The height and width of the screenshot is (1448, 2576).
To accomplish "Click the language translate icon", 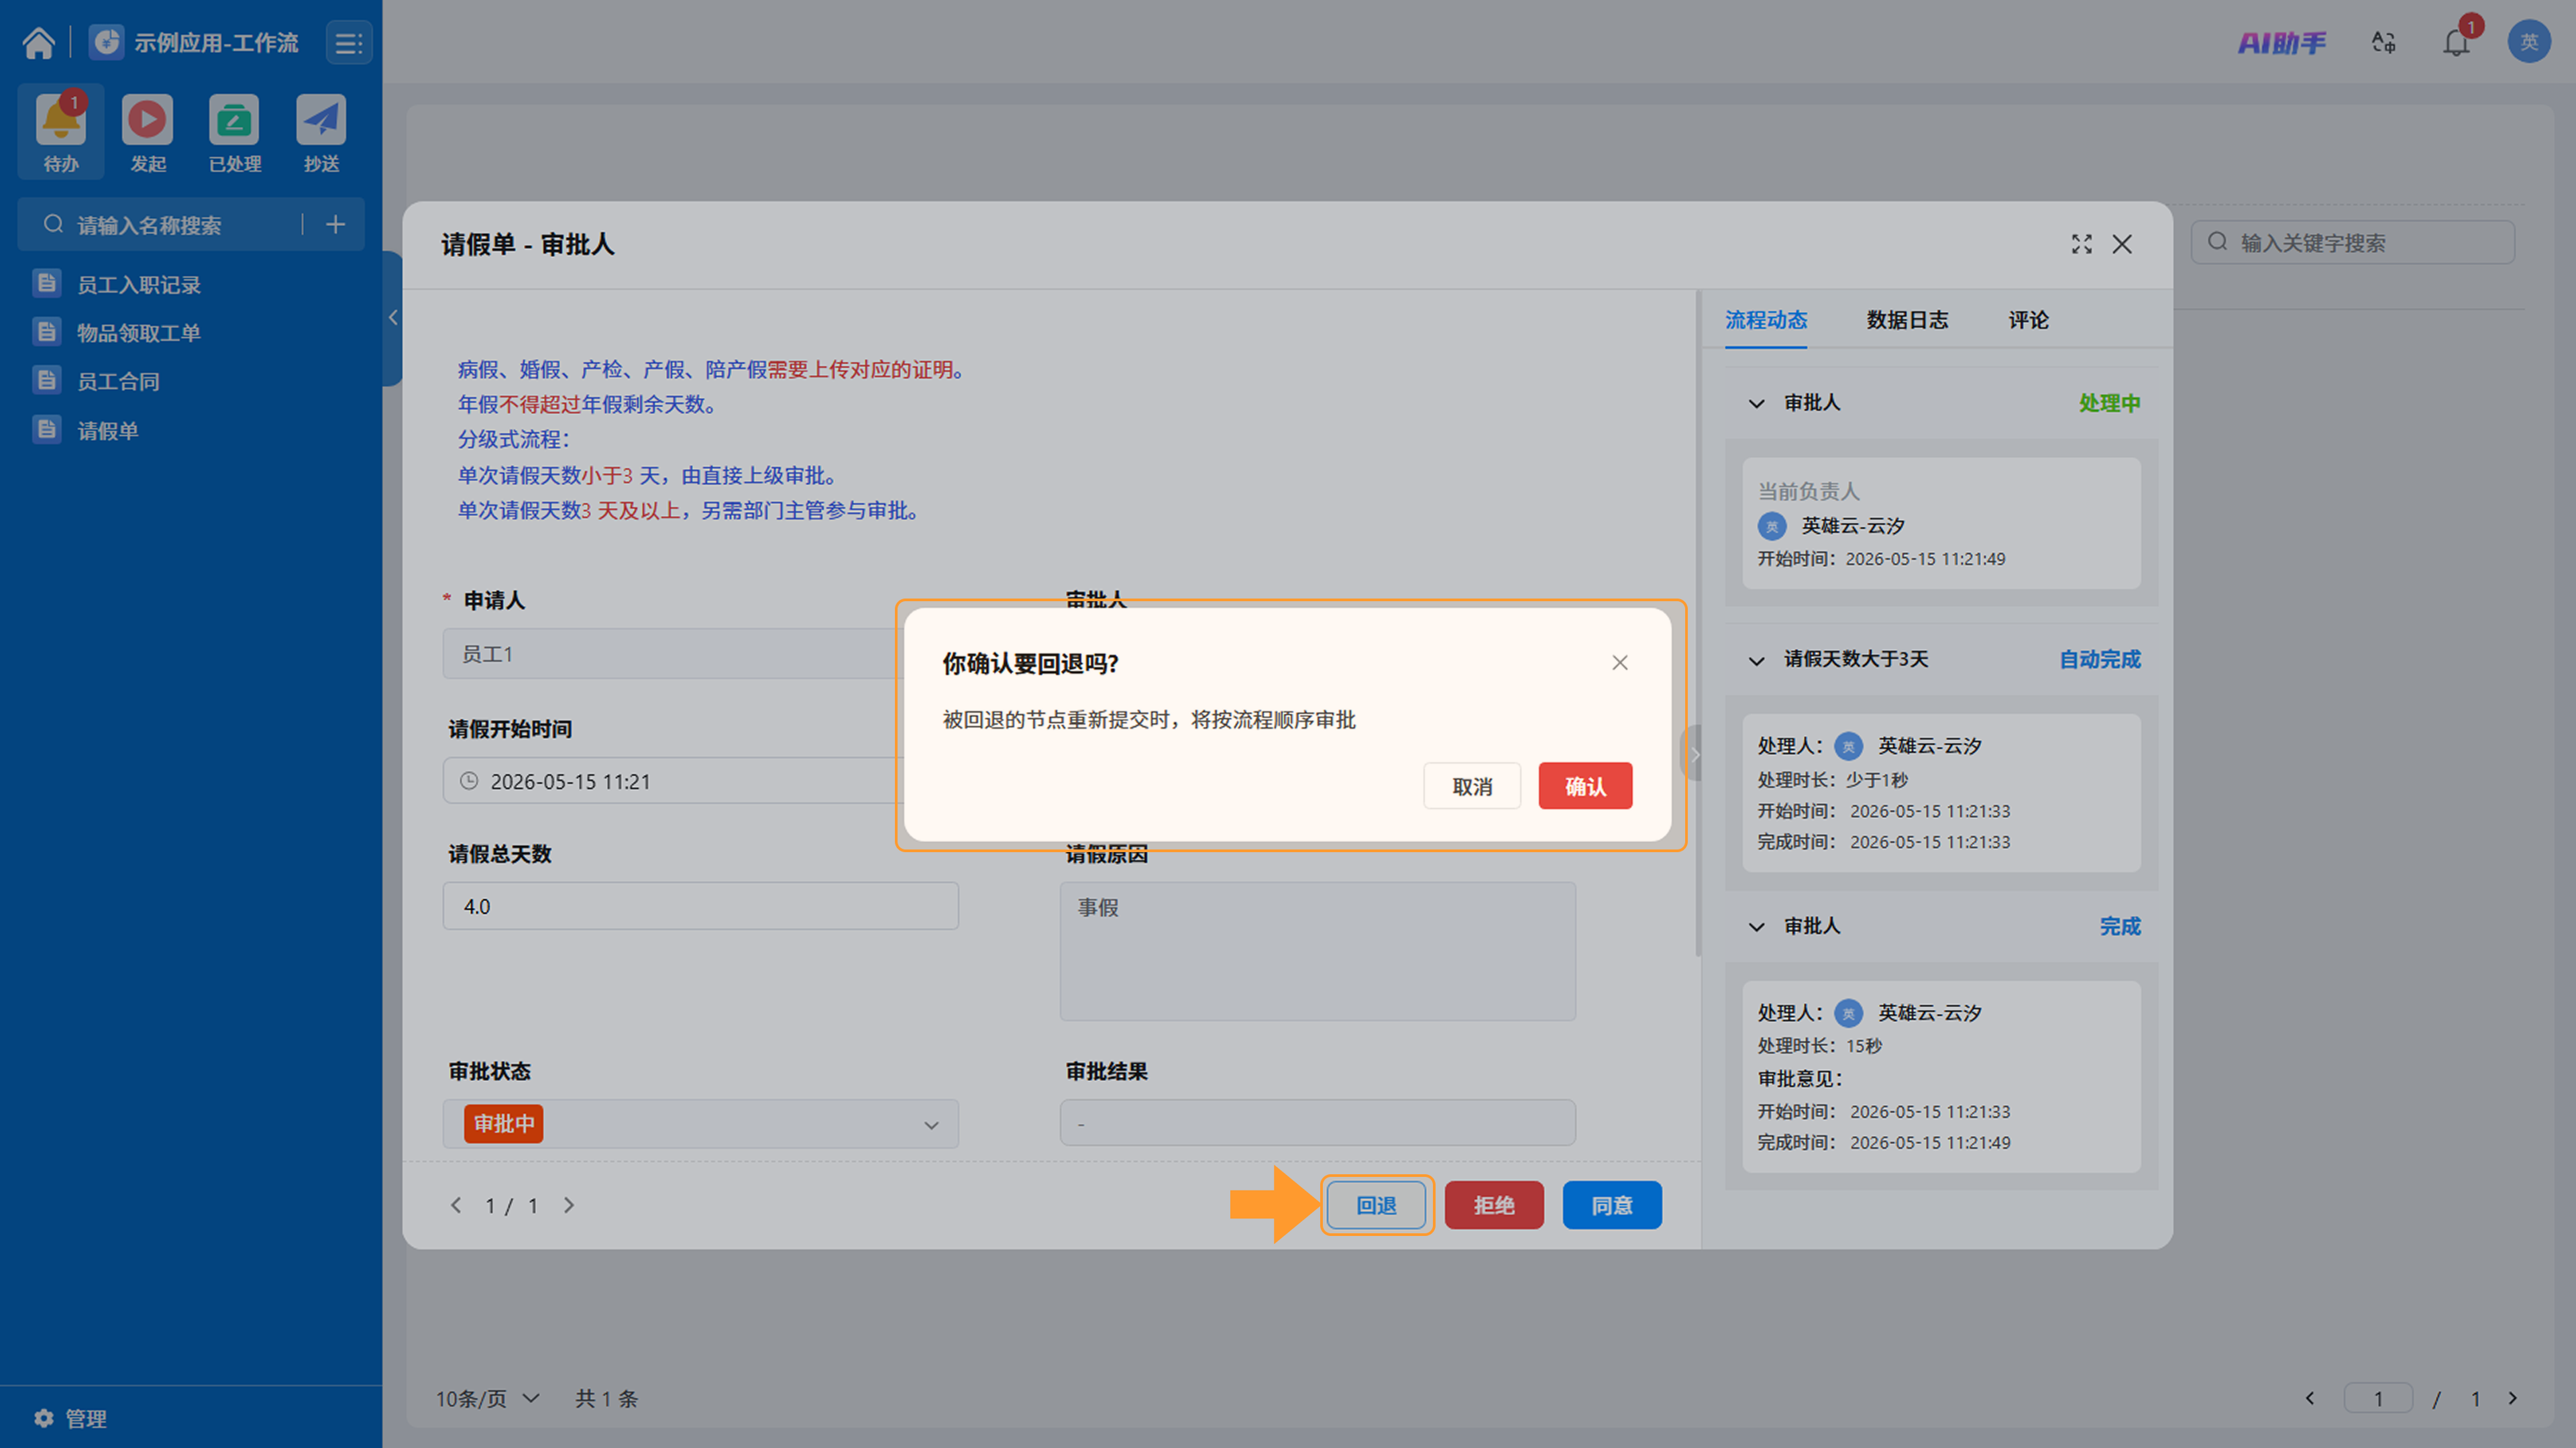I will point(2384,42).
